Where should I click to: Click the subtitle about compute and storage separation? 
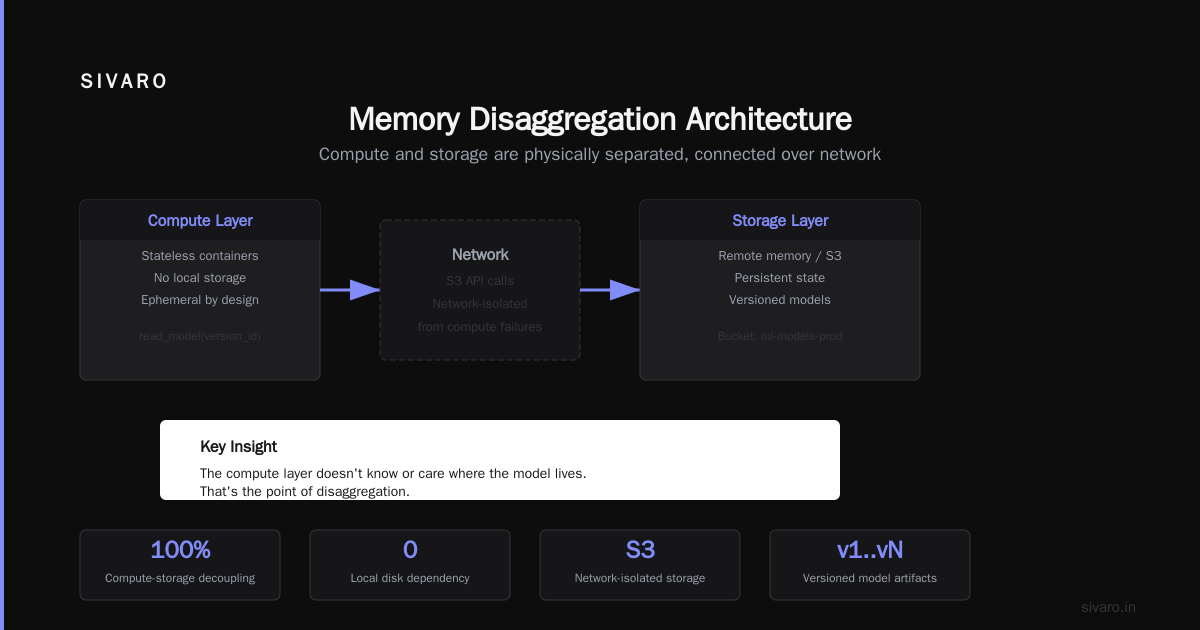[x=600, y=154]
